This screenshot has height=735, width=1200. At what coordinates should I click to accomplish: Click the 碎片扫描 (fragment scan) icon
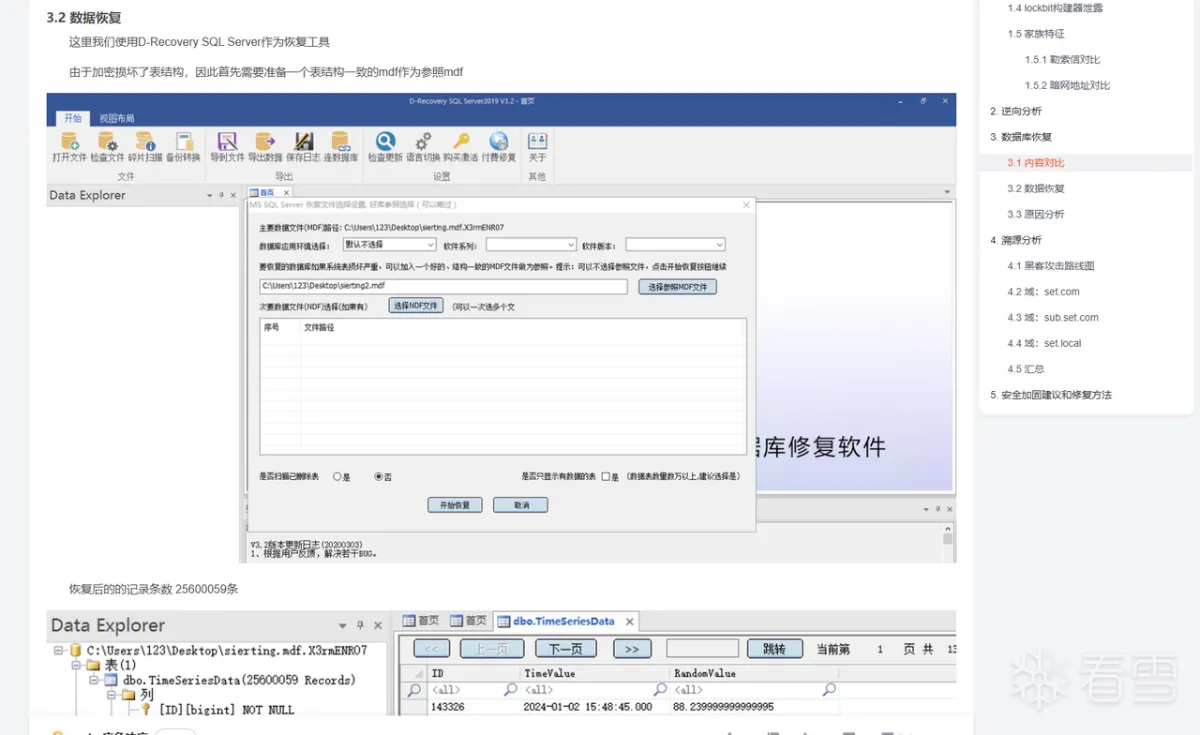tap(146, 142)
